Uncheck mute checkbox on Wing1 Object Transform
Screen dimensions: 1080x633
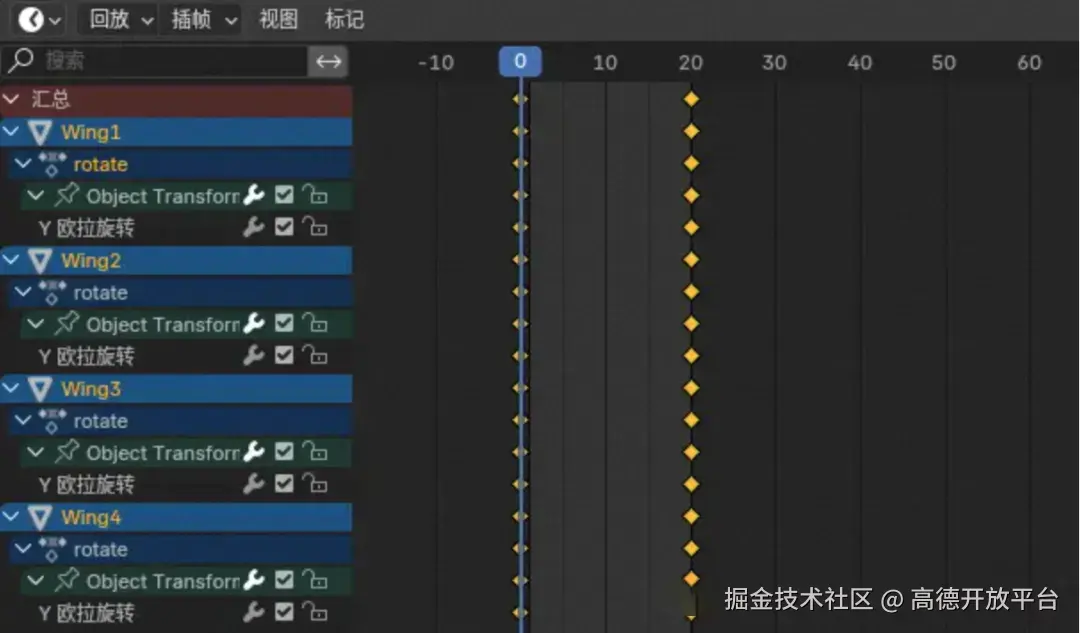pyautogui.click(x=284, y=195)
